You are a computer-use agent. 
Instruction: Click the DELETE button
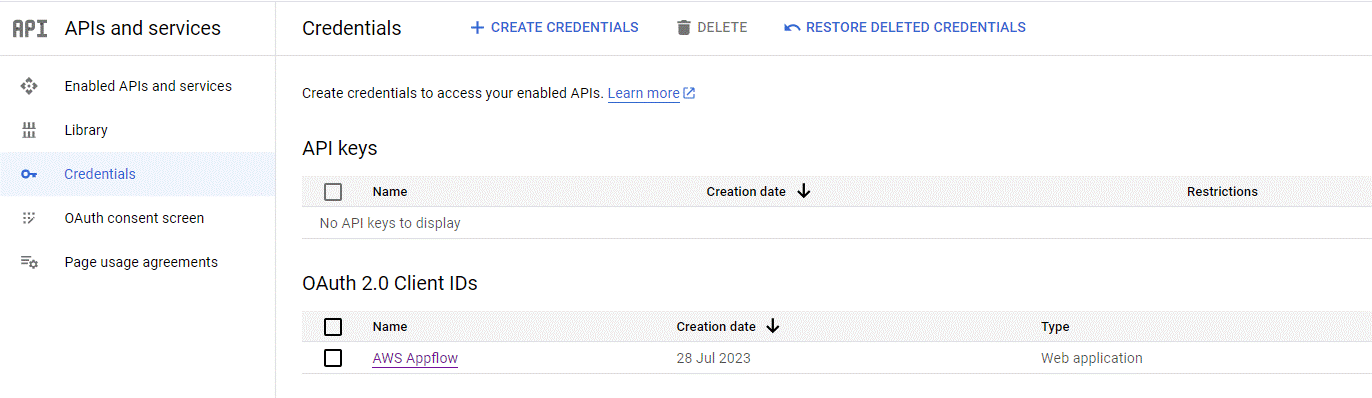(712, 27)
